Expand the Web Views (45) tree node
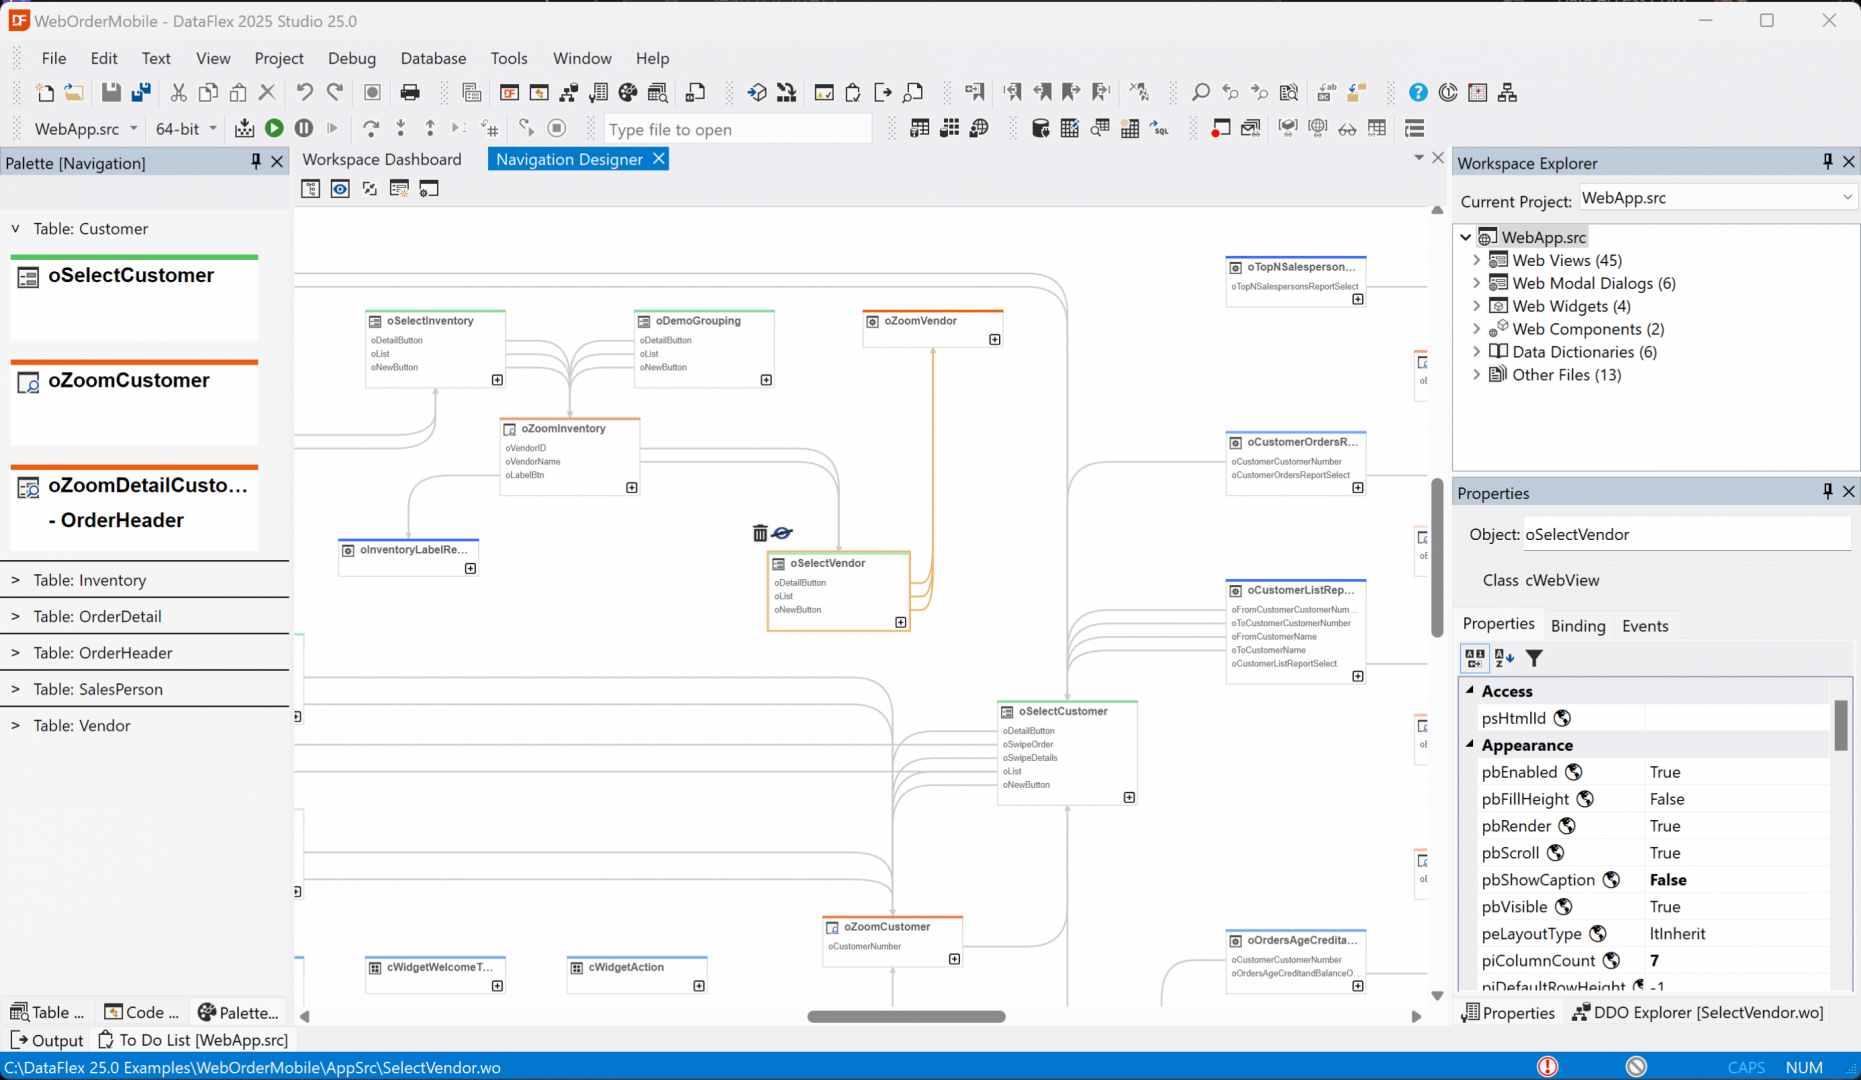This screenshot has width=1861, height=1080. click(1477, 260)
